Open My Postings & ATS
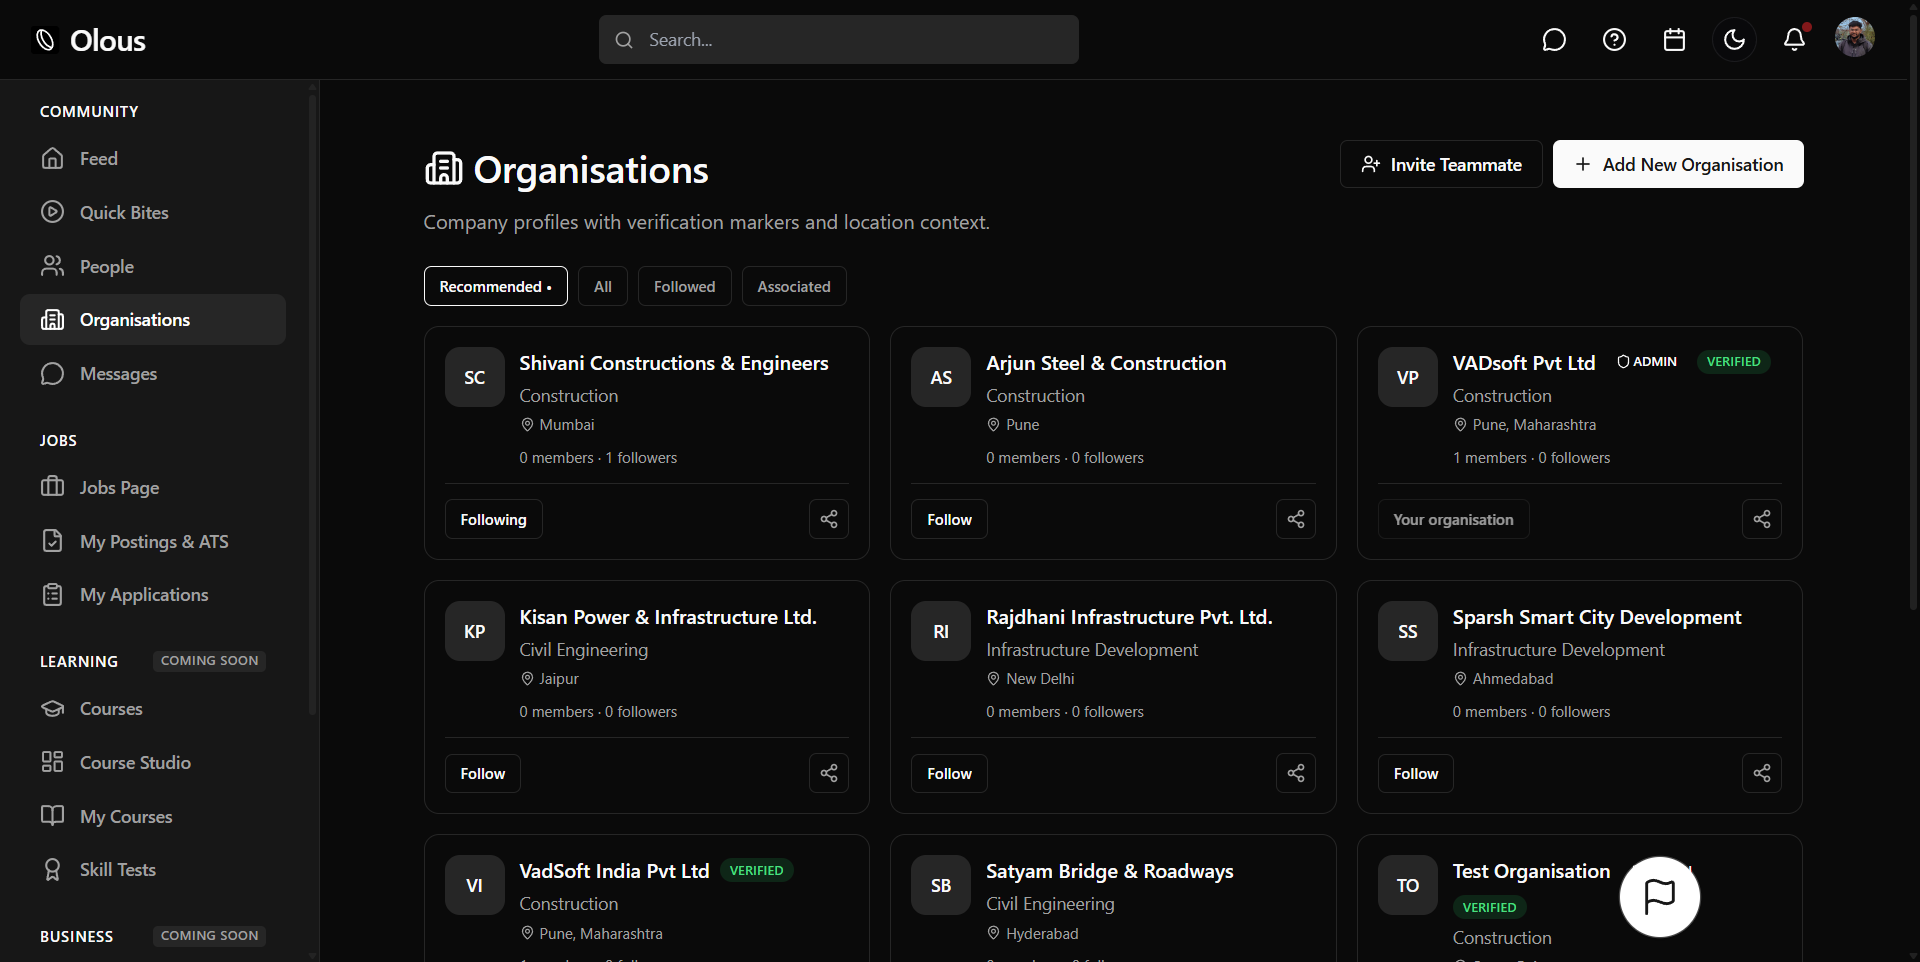The width and height of the screenshot is (1920, 962). point(153,542)
